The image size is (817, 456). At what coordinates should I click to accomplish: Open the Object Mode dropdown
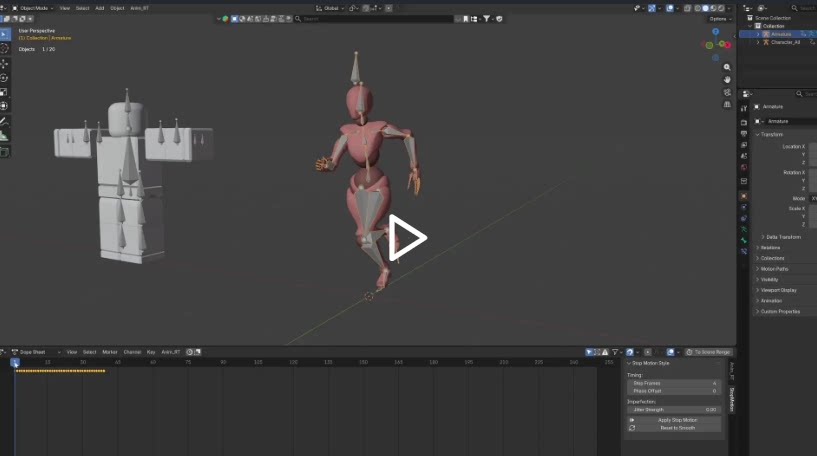click(x=32, y=8)
